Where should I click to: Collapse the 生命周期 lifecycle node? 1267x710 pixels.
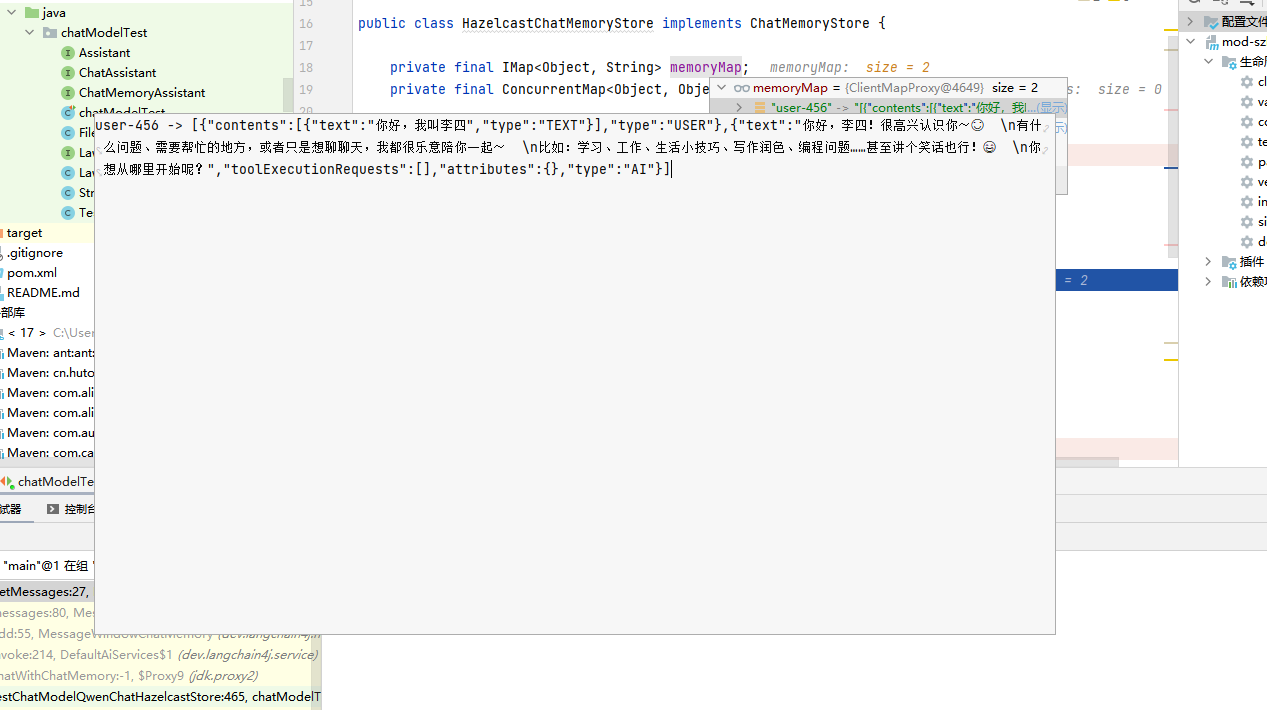[x=1208, y=62]
